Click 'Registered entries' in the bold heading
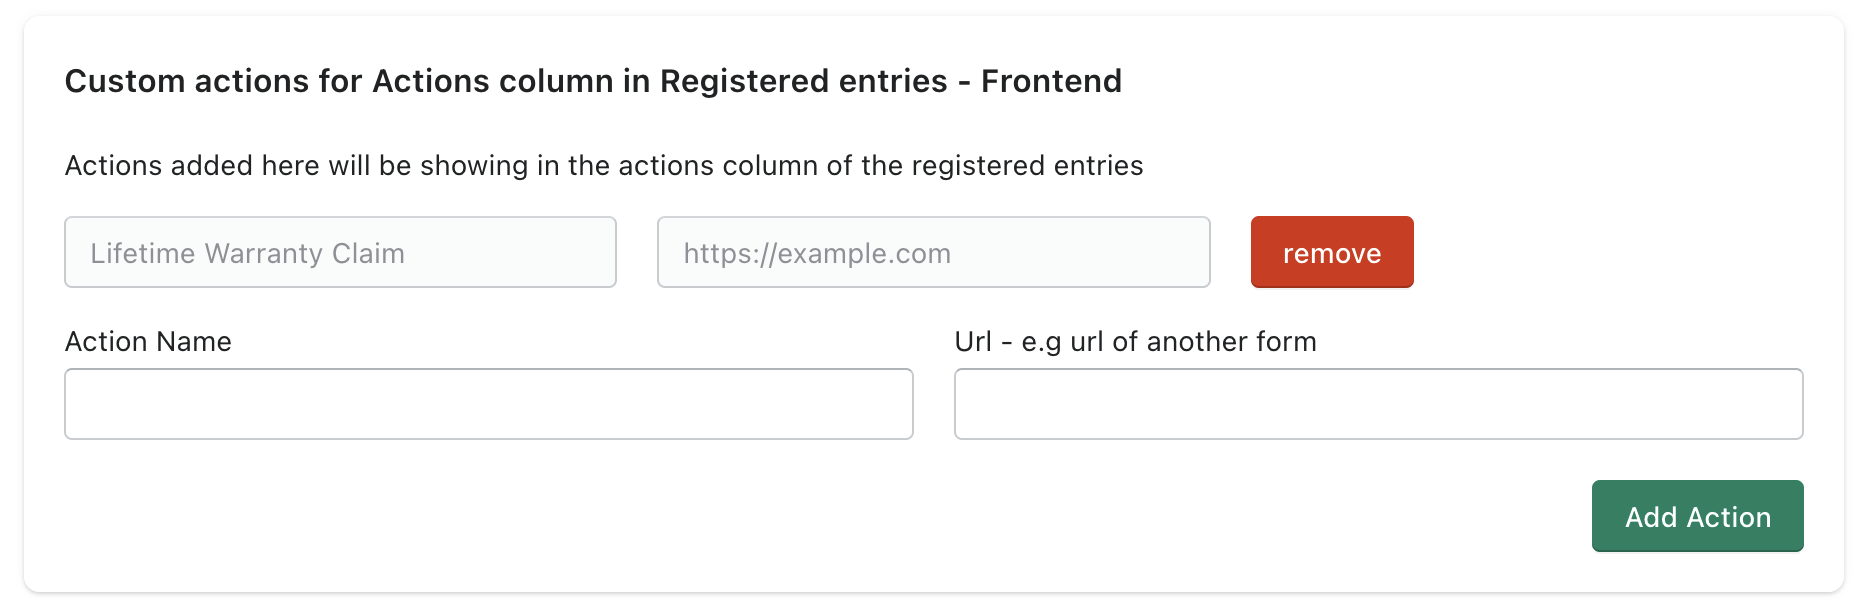The height and width of the screenshot is (612, 1872). click(x=803, y=81)
